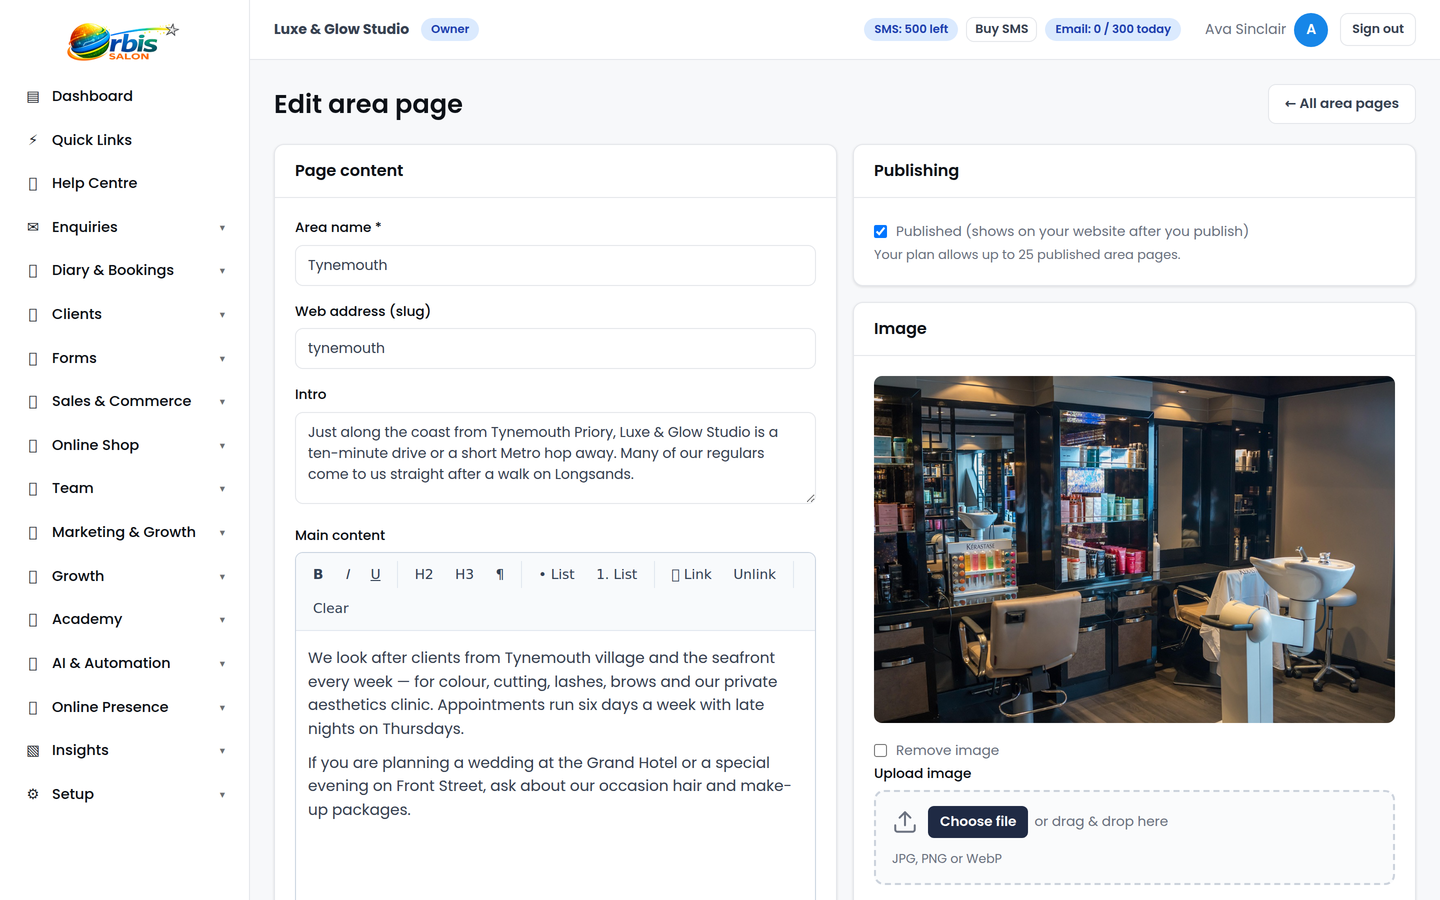Open Online Presence section
This screenshot has width=1440, height=900.
click(x=125, y=707)
